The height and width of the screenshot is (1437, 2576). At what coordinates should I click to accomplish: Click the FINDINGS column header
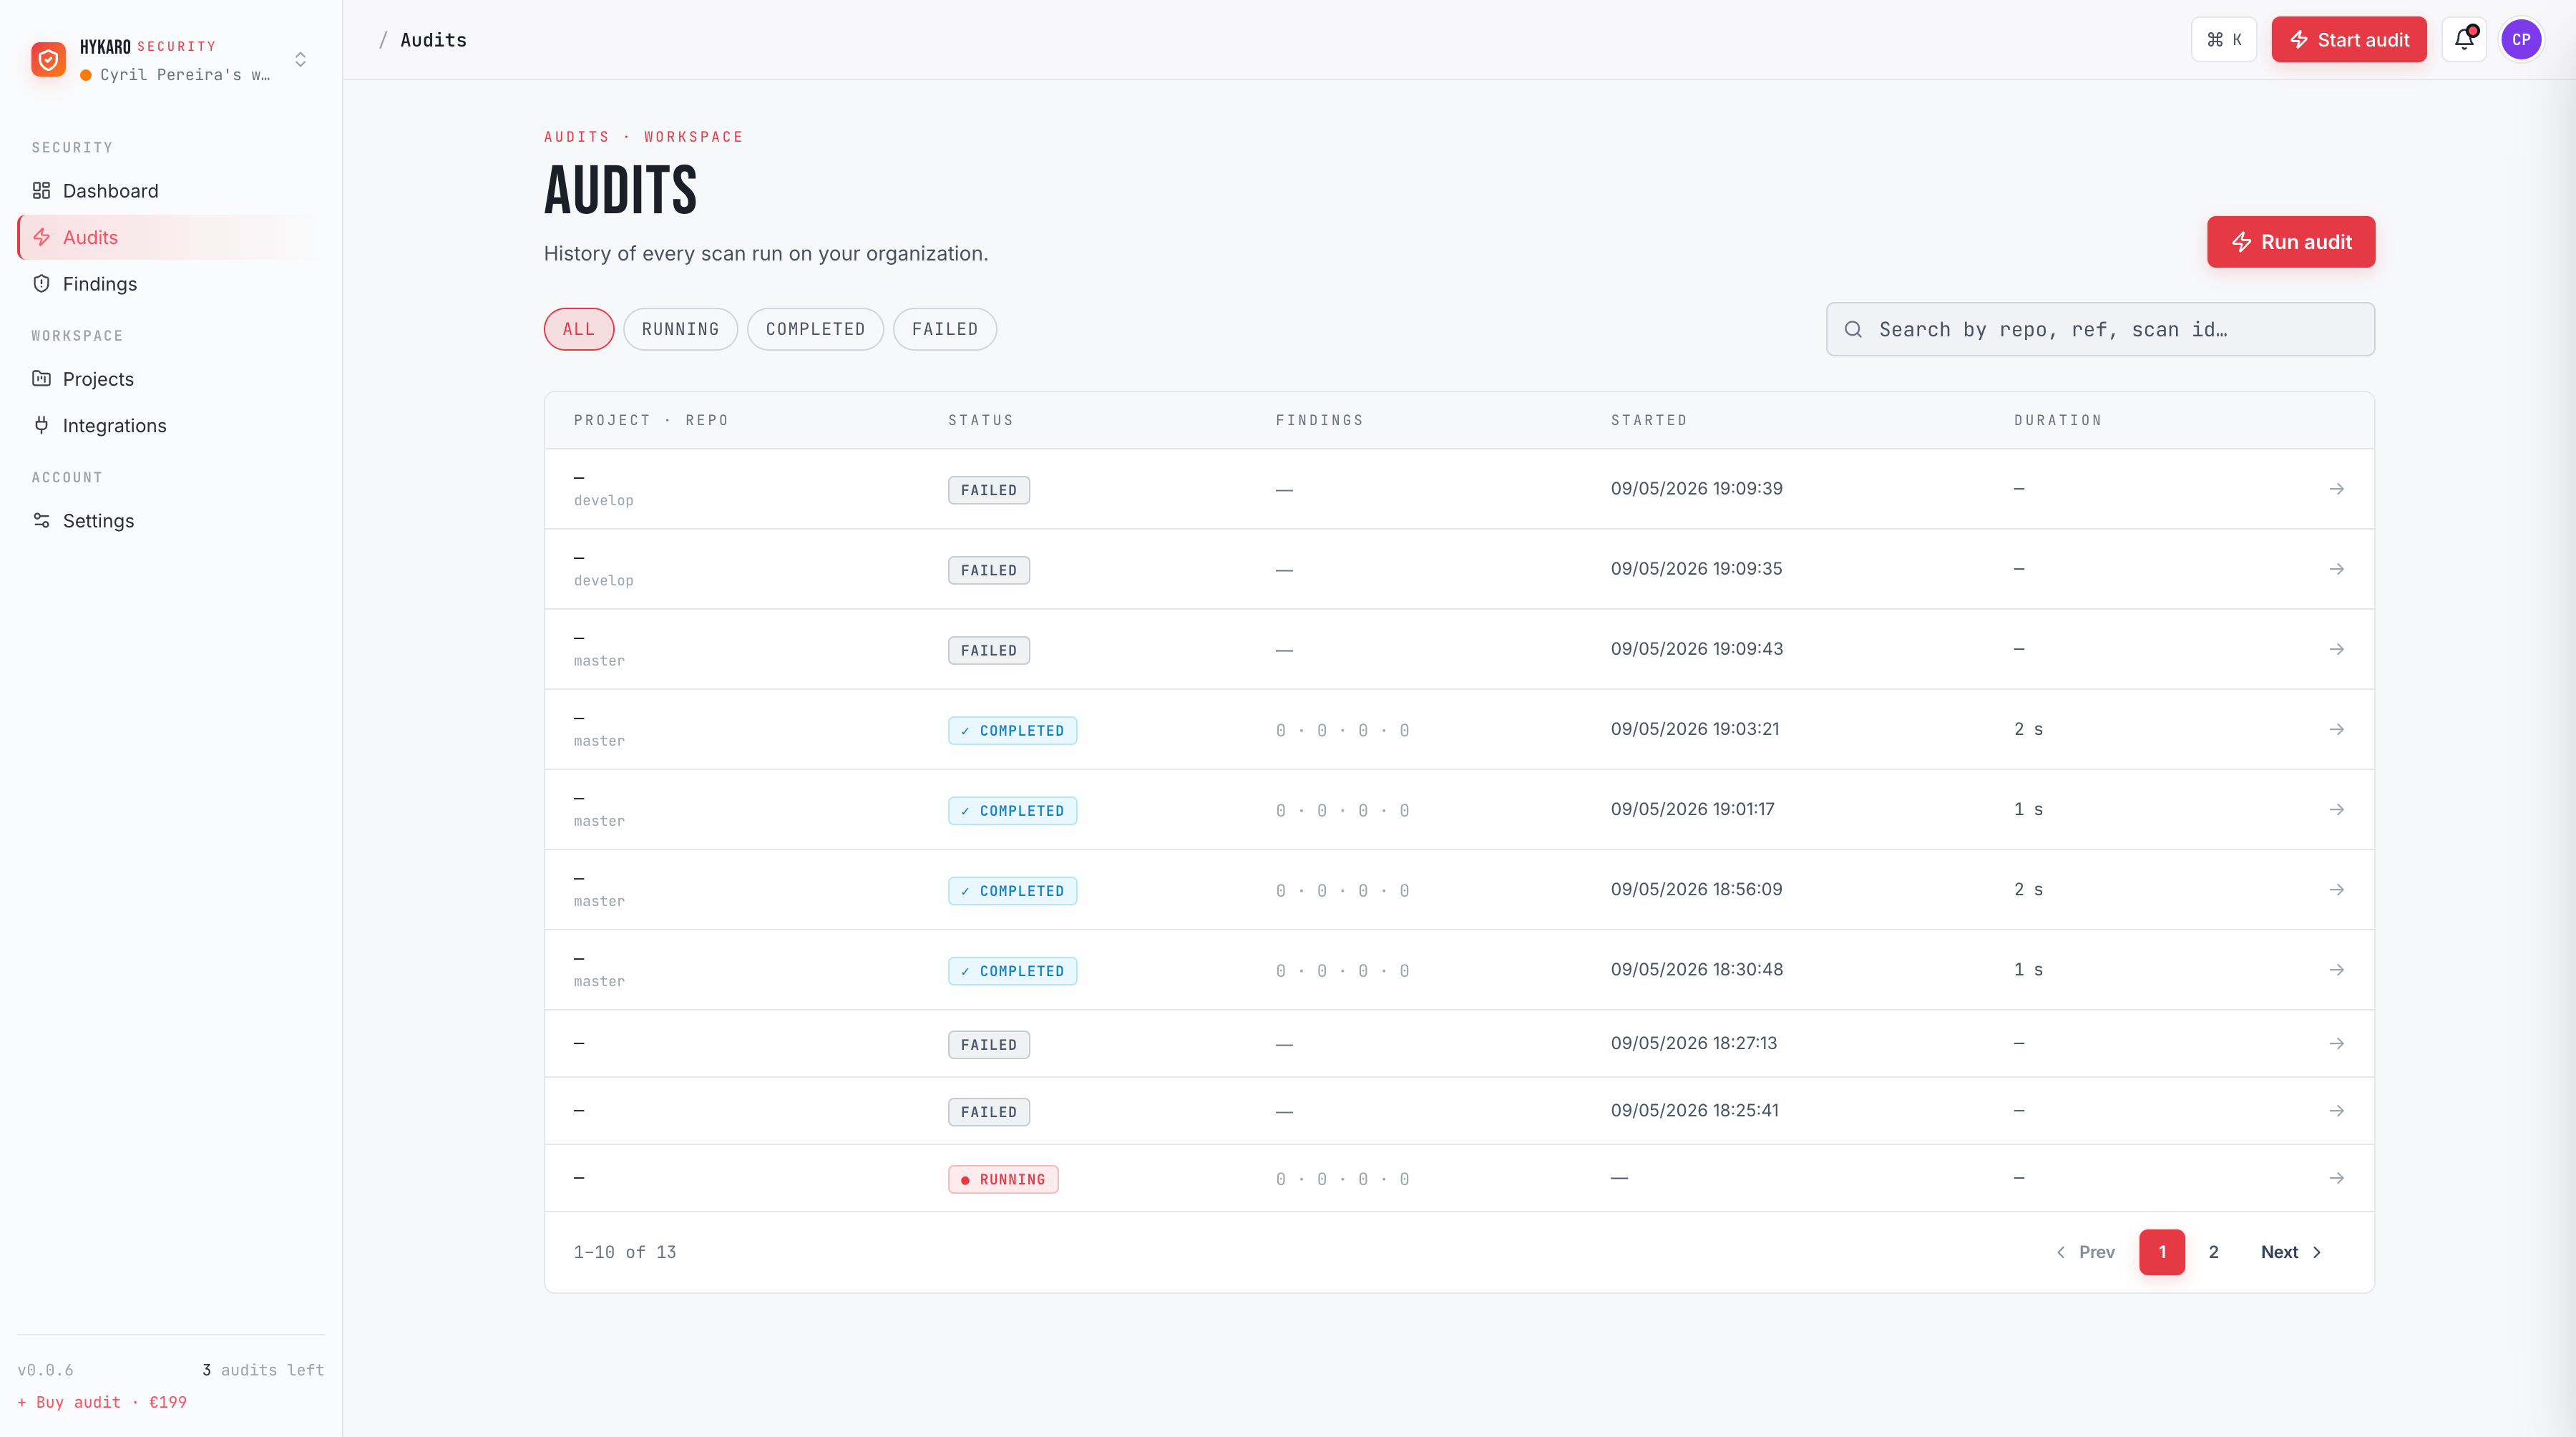[x=1319, y=420]
